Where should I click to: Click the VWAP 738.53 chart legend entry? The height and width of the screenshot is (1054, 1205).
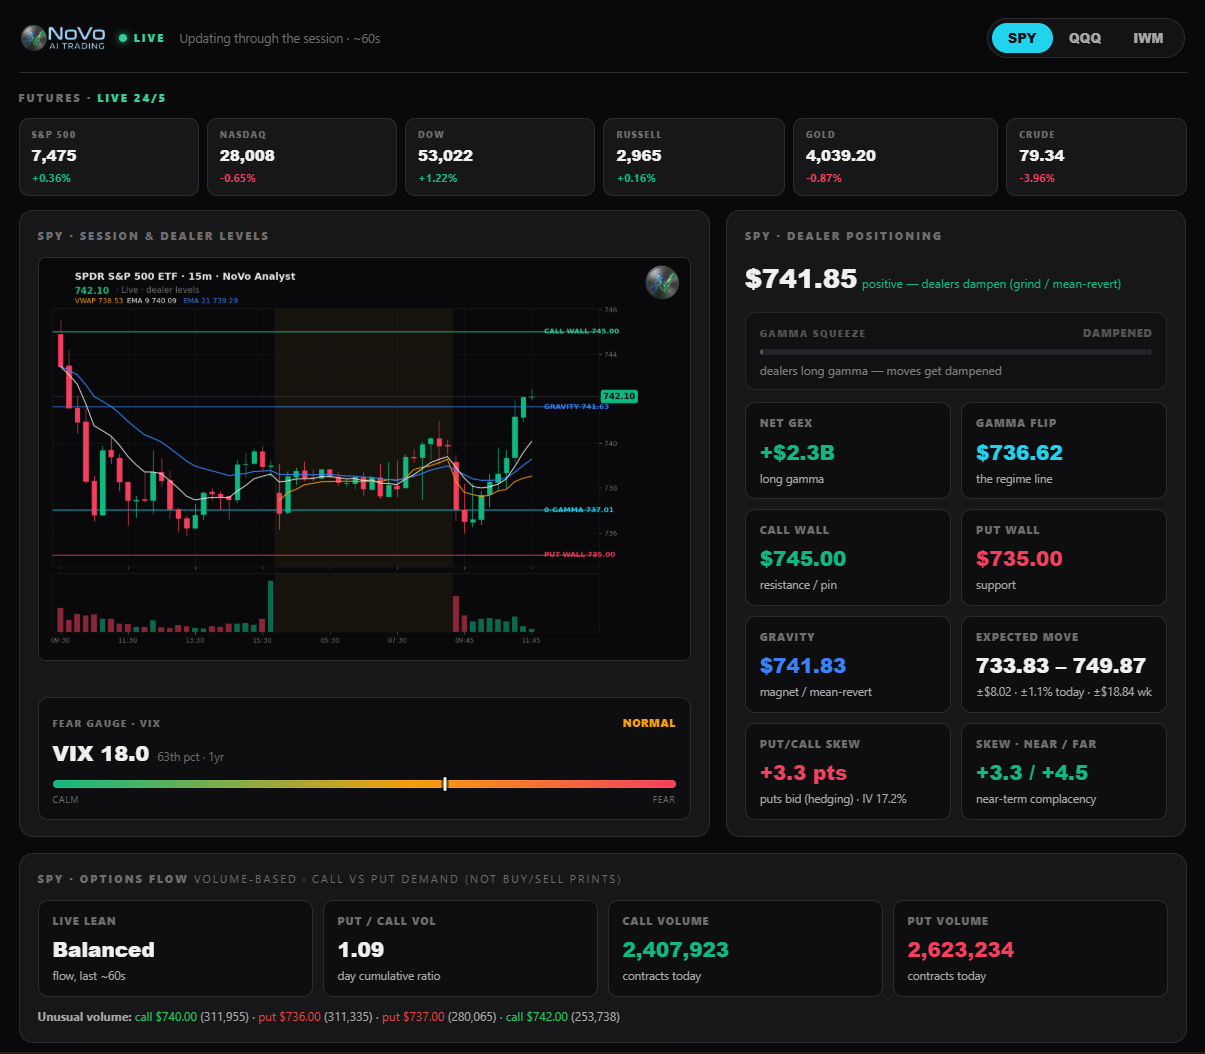(x=99, y=300)
